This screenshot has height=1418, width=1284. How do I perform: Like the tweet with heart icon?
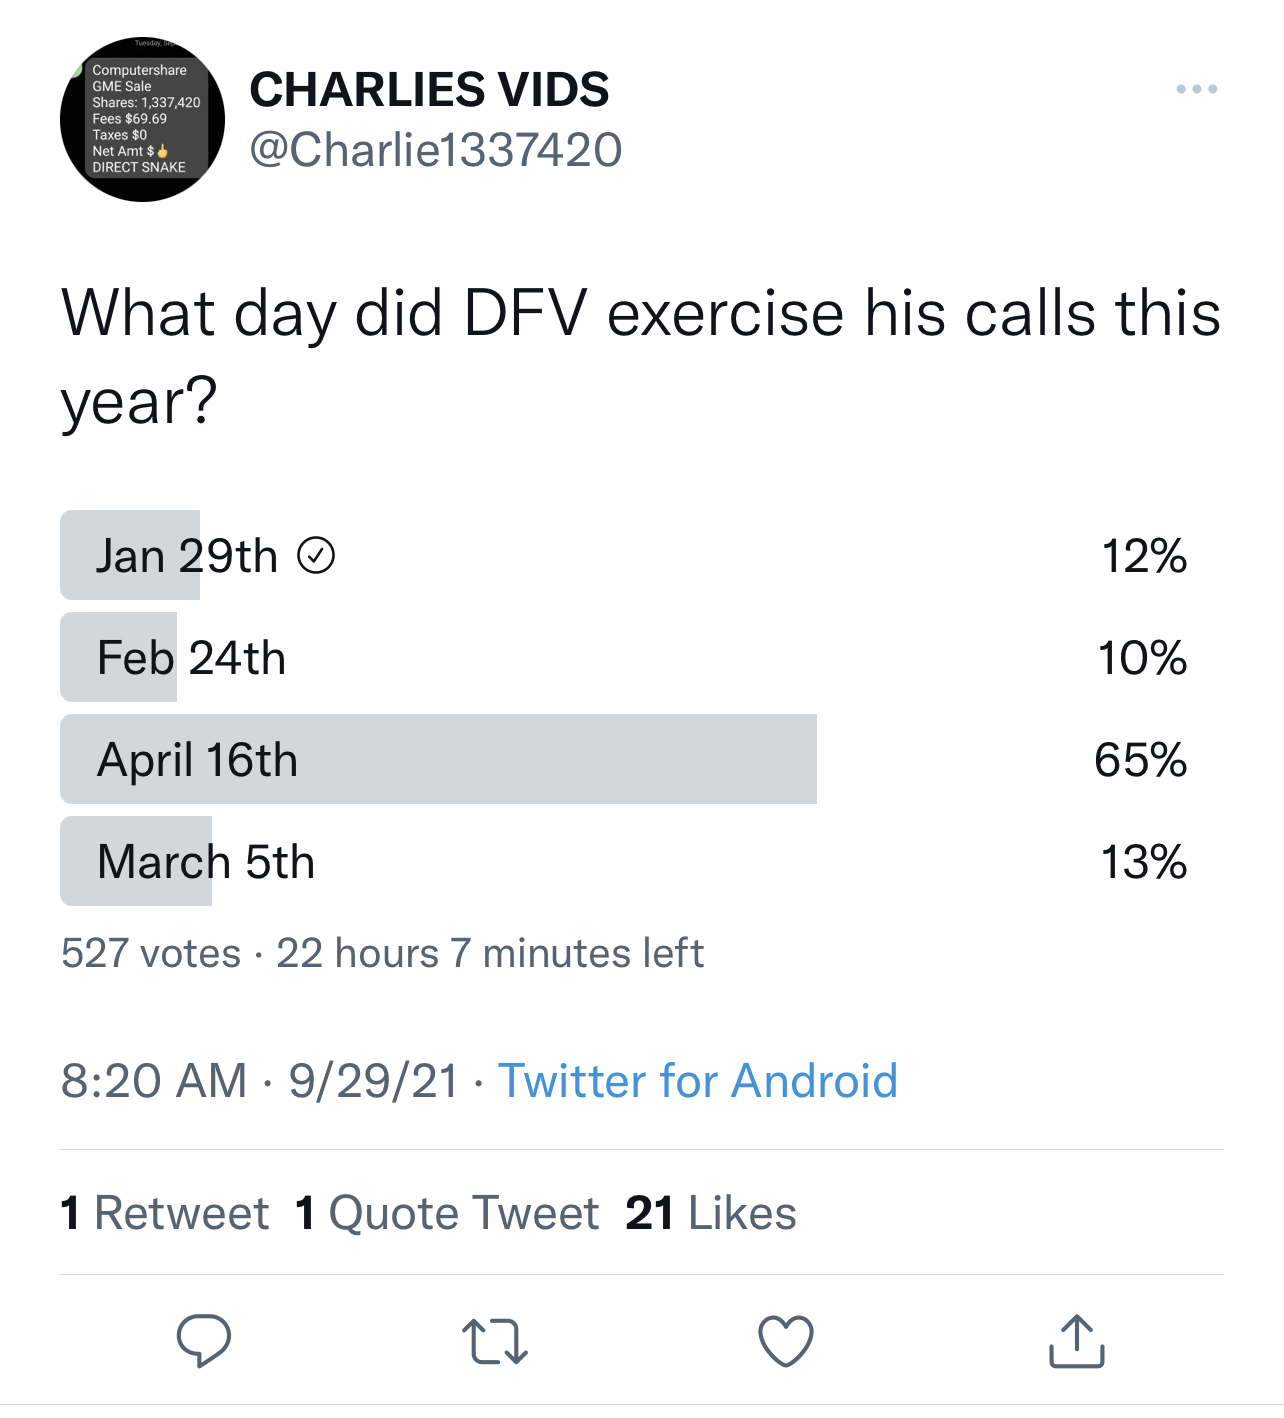point(786,1341)
